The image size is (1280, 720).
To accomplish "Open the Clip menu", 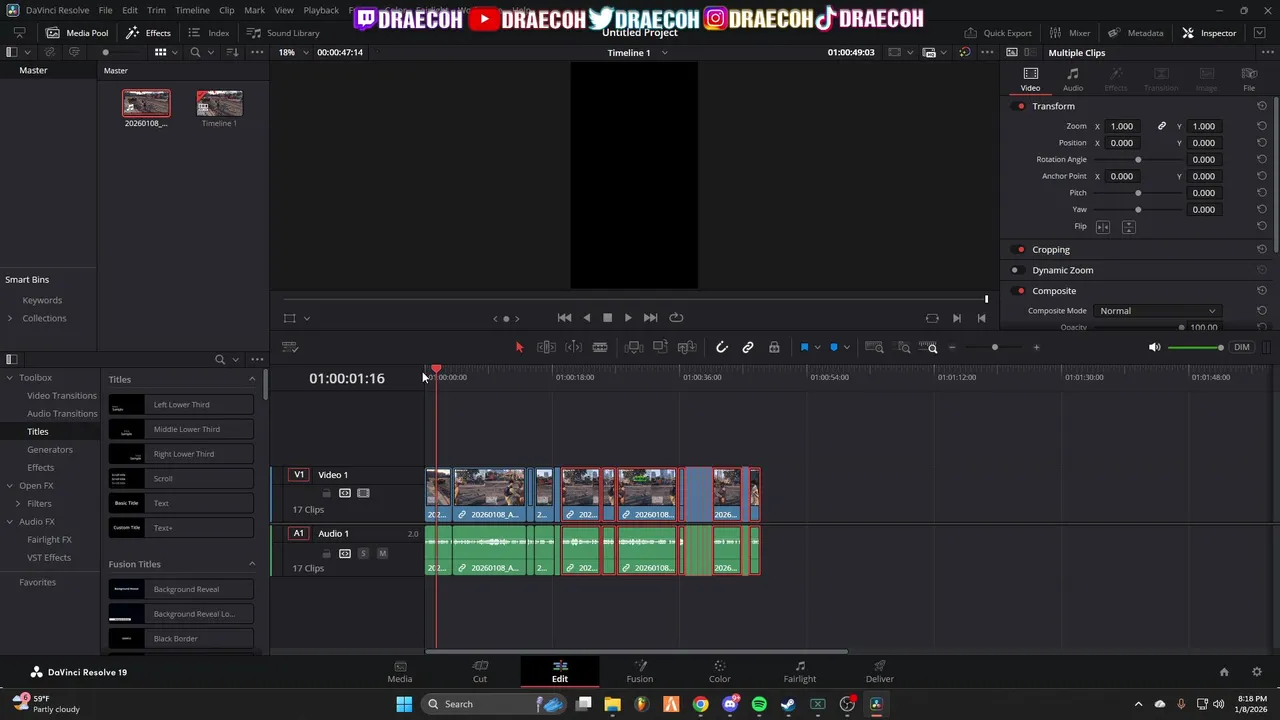I will click(x=227, y=10).
